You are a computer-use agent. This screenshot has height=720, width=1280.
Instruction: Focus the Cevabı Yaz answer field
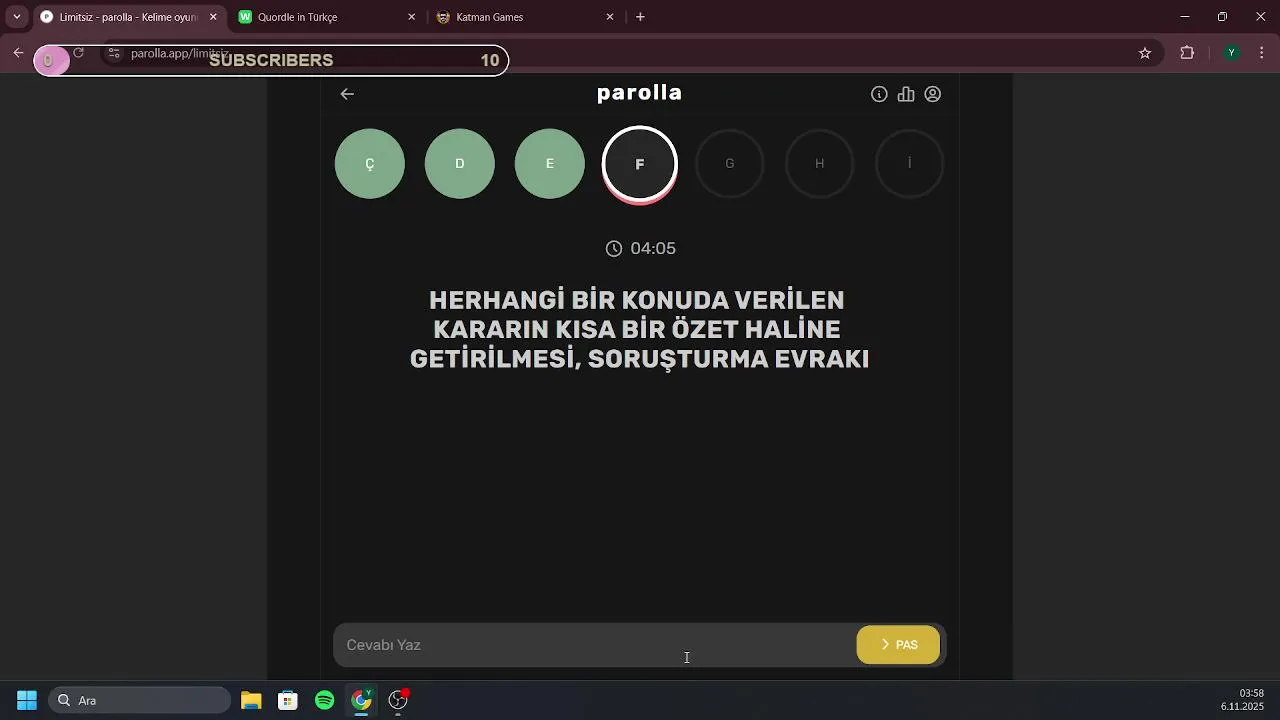coord(594,645)
